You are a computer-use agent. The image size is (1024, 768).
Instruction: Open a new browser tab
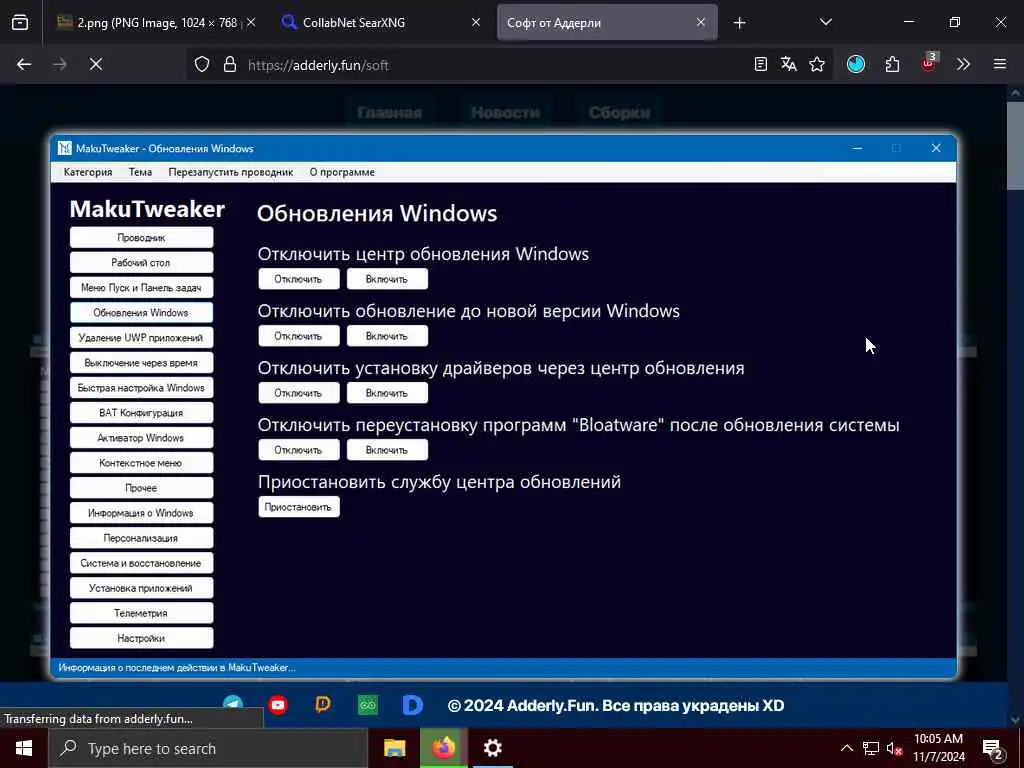(739, 23)
